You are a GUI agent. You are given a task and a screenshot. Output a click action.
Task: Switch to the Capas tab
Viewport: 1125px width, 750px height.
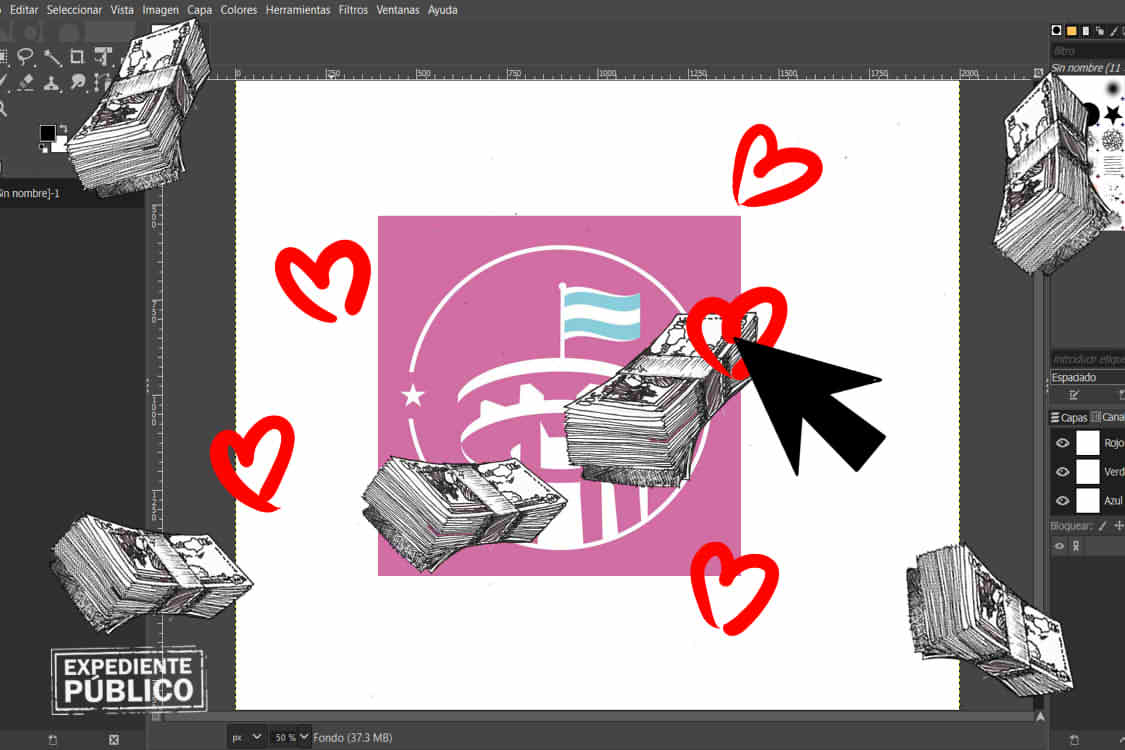1069,417
